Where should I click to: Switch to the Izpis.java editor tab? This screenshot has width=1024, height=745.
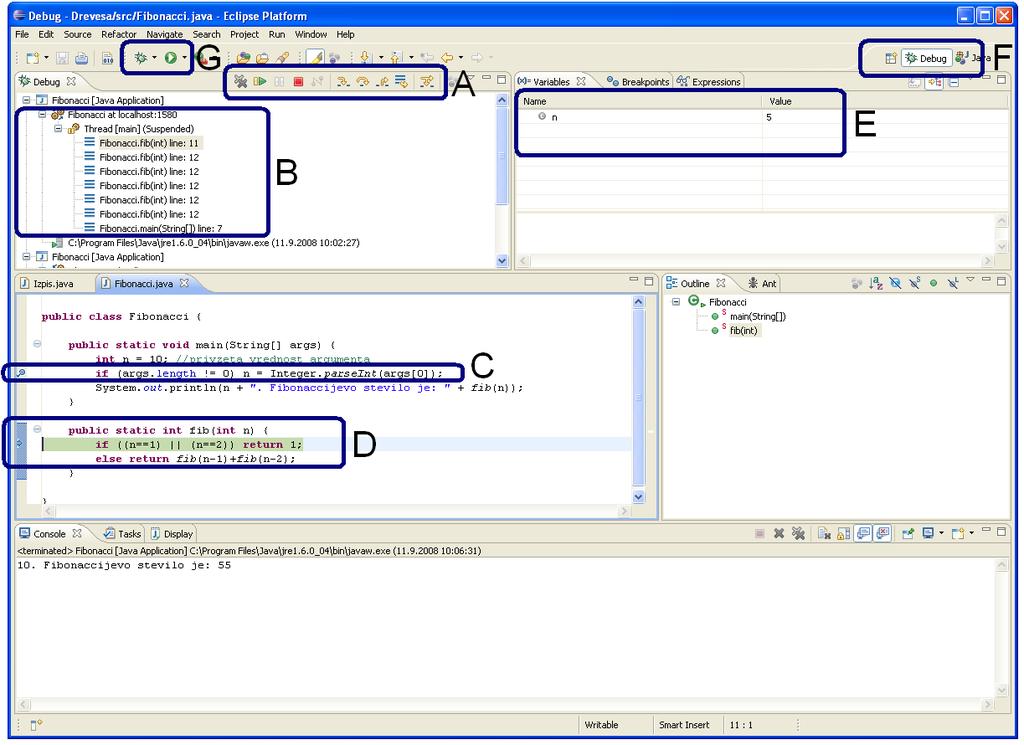click(x=47, y=283)
